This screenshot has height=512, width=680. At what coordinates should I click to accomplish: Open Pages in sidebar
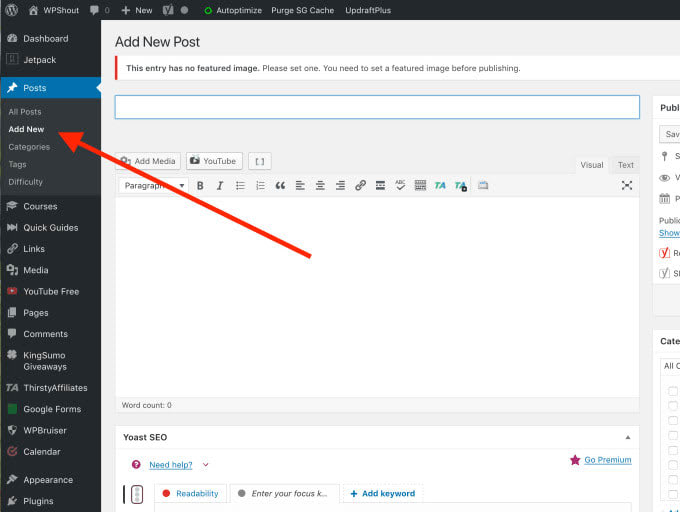[x=36, y=313]
